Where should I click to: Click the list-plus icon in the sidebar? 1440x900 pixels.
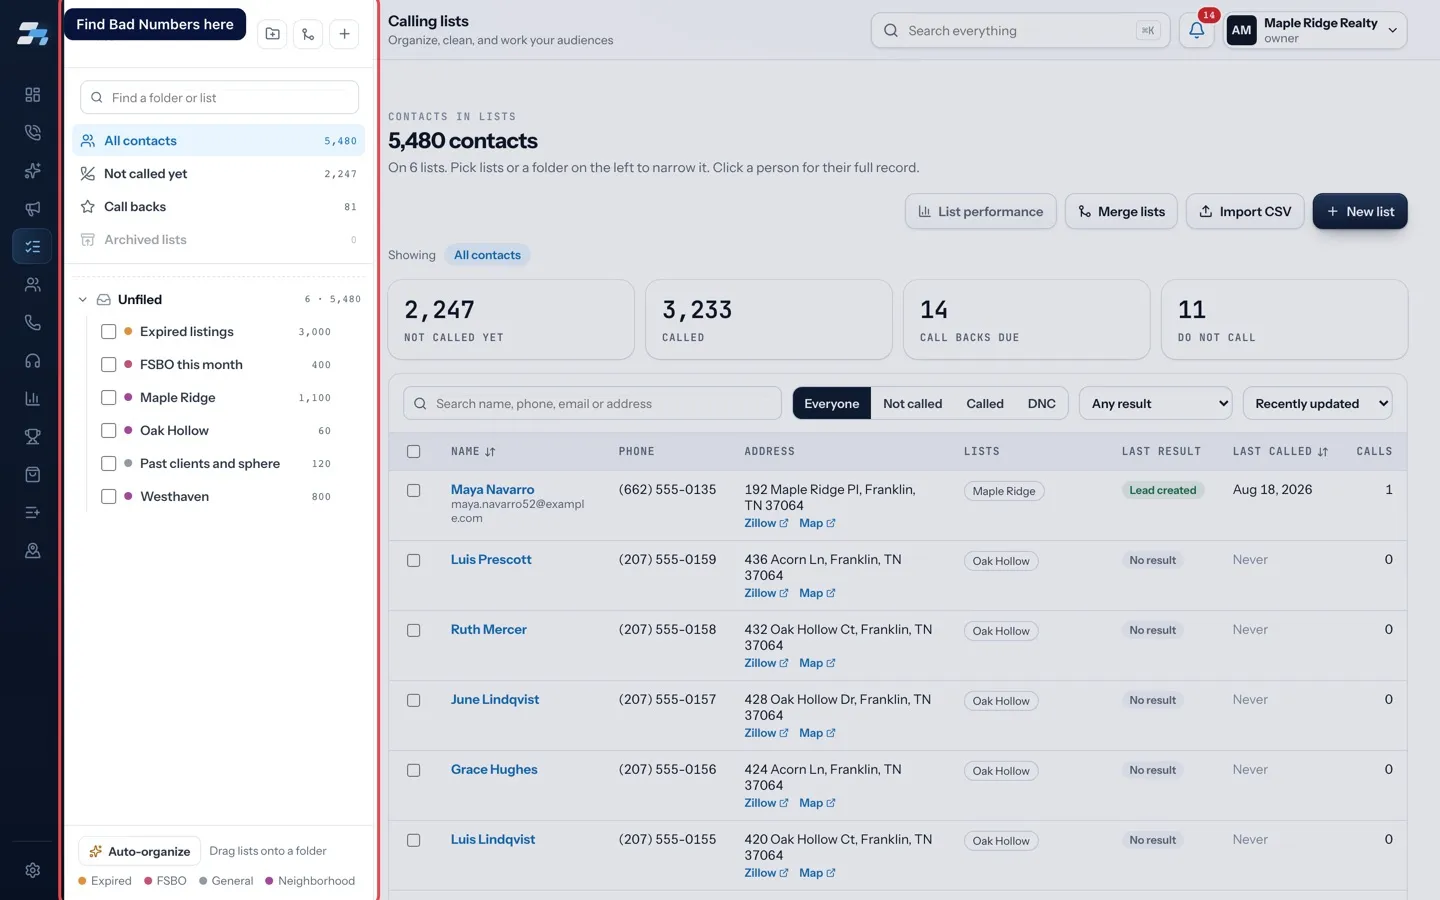pyautogui.click(x=32, y=512)
